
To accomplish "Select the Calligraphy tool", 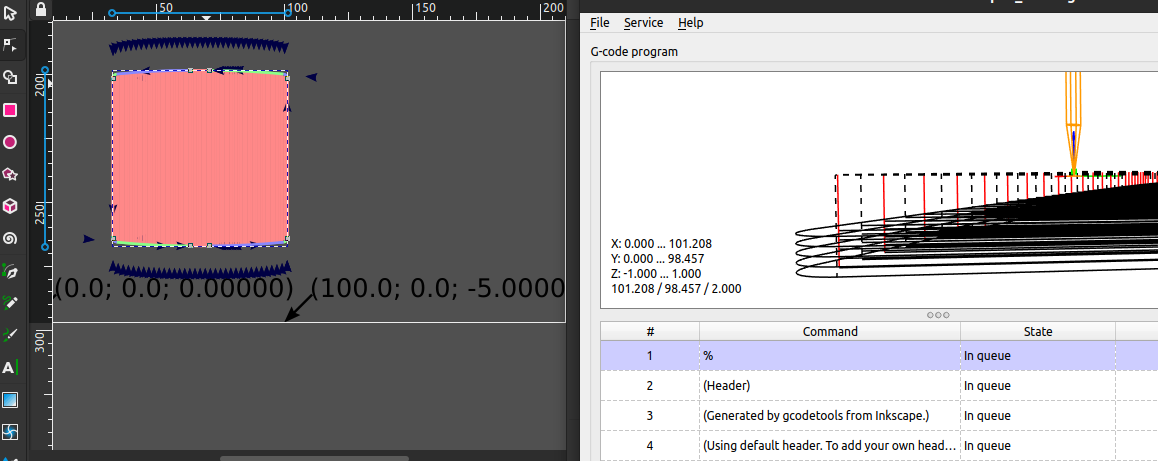I will click(10, 335).
